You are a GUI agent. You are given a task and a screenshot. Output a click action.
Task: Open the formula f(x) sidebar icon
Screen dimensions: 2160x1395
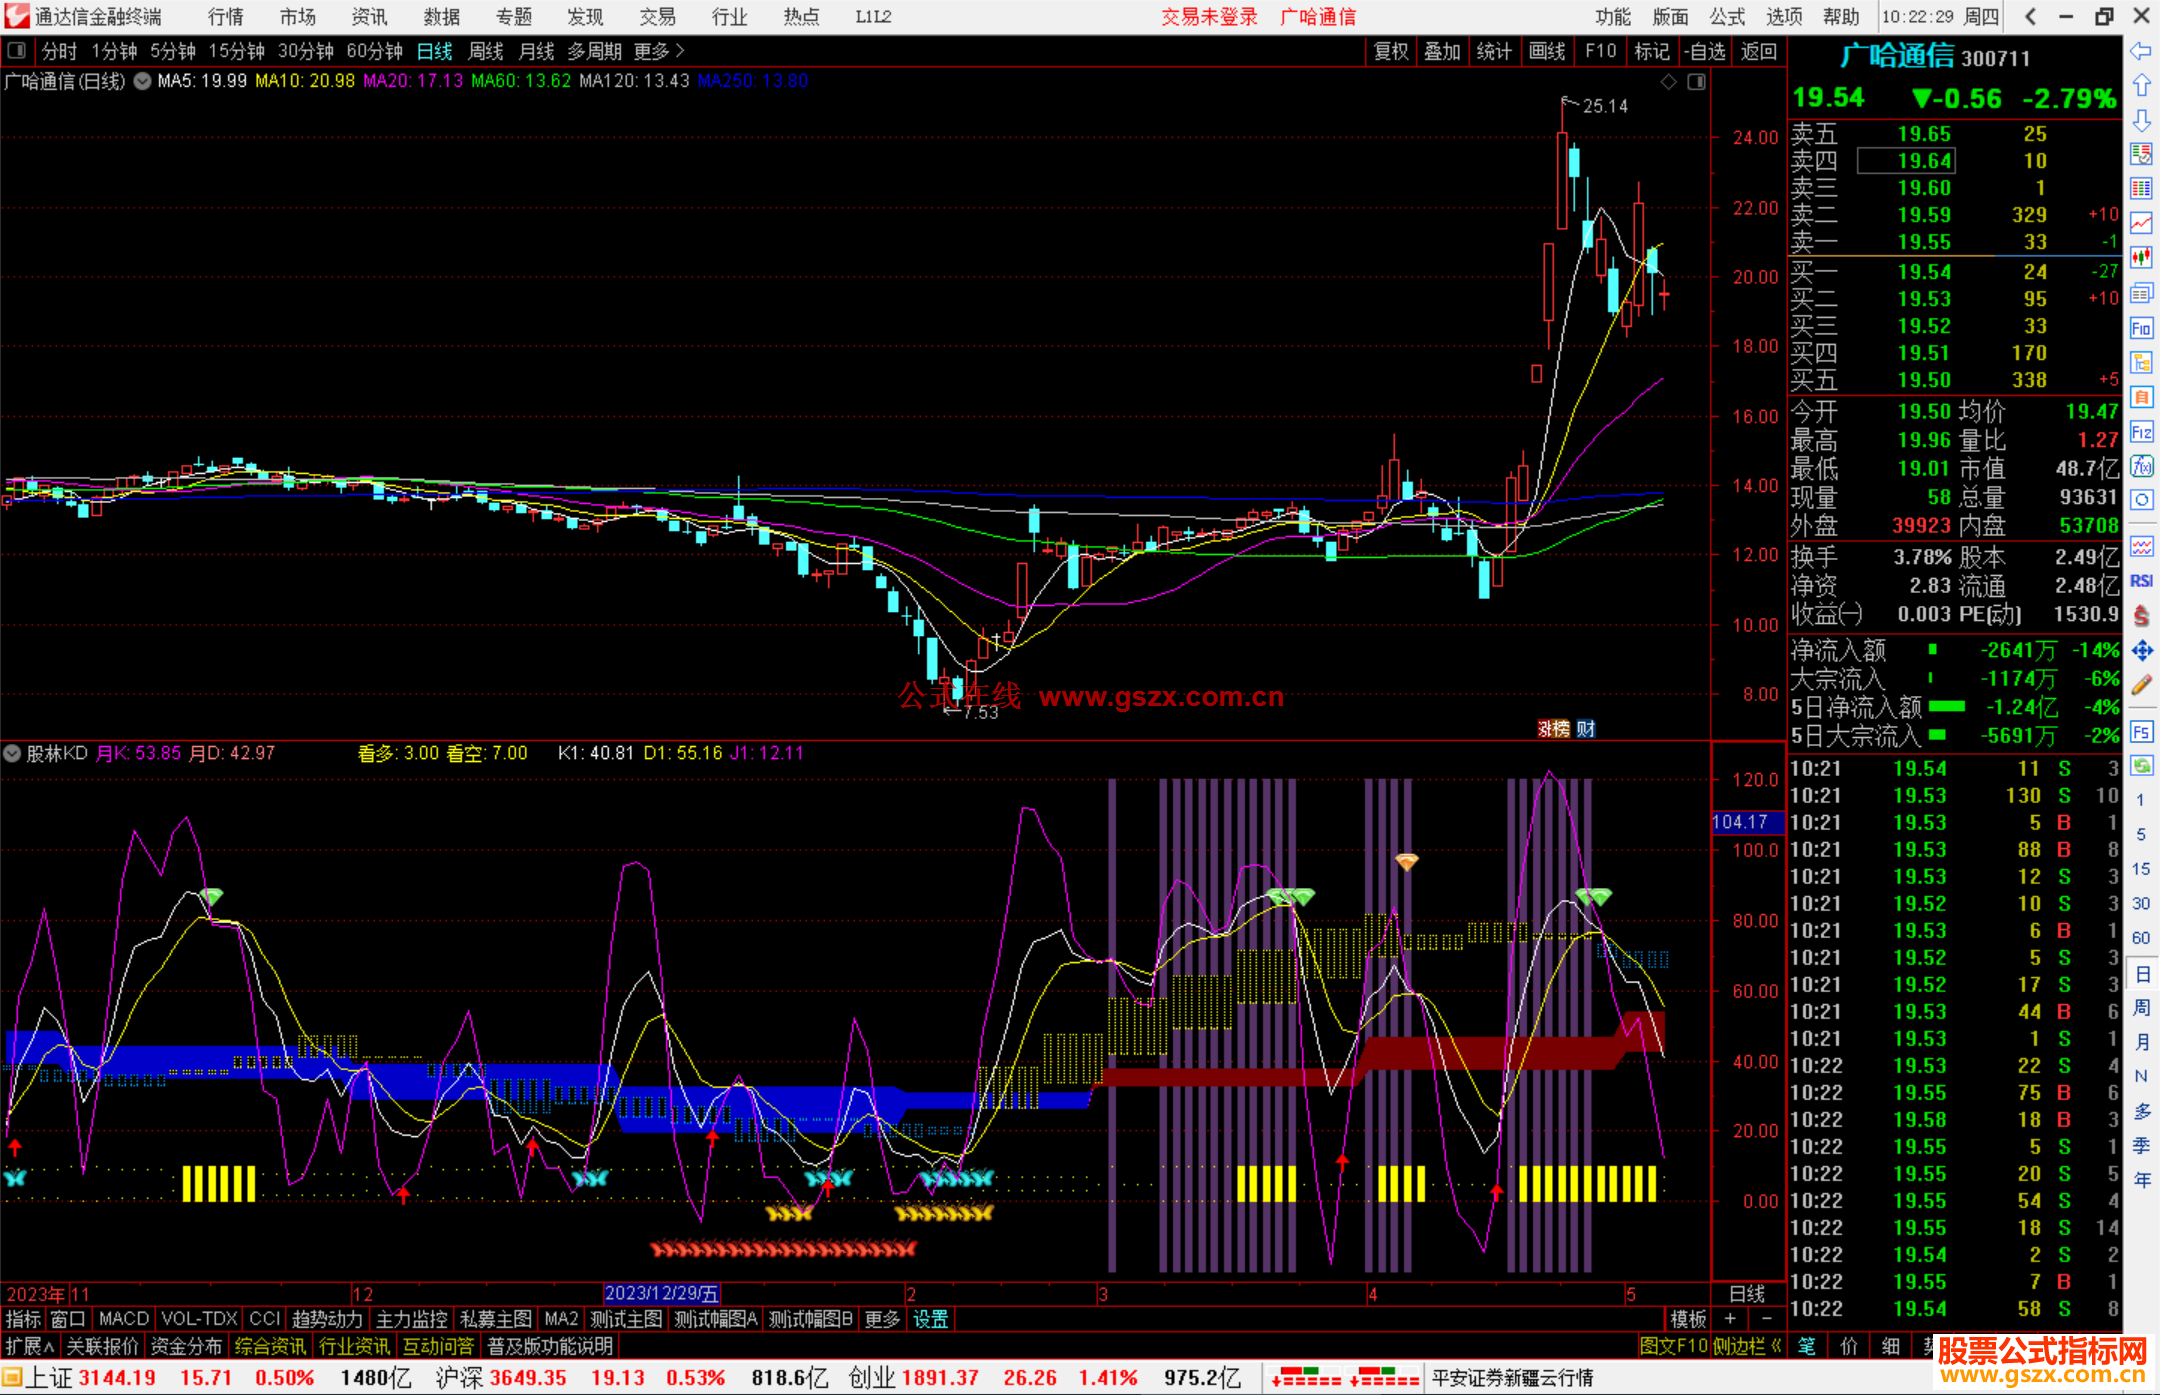click(x=2141, y=466)
